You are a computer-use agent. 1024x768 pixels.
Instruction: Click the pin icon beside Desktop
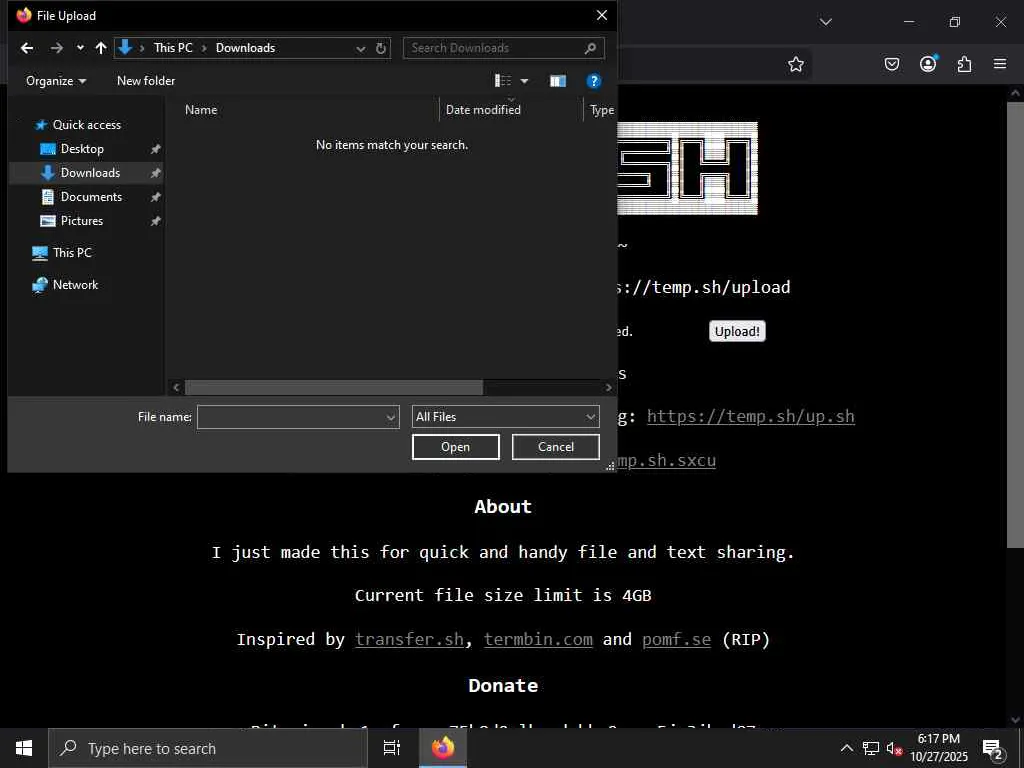[155, 149]
